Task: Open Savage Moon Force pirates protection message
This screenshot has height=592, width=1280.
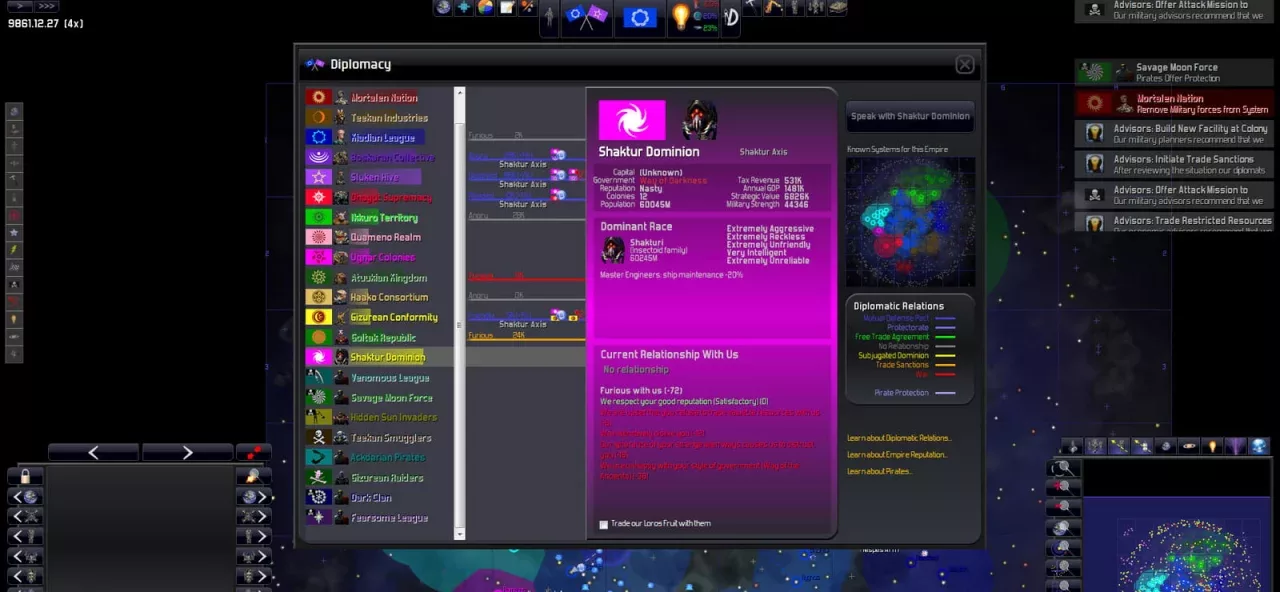Action: point(1175,72)
